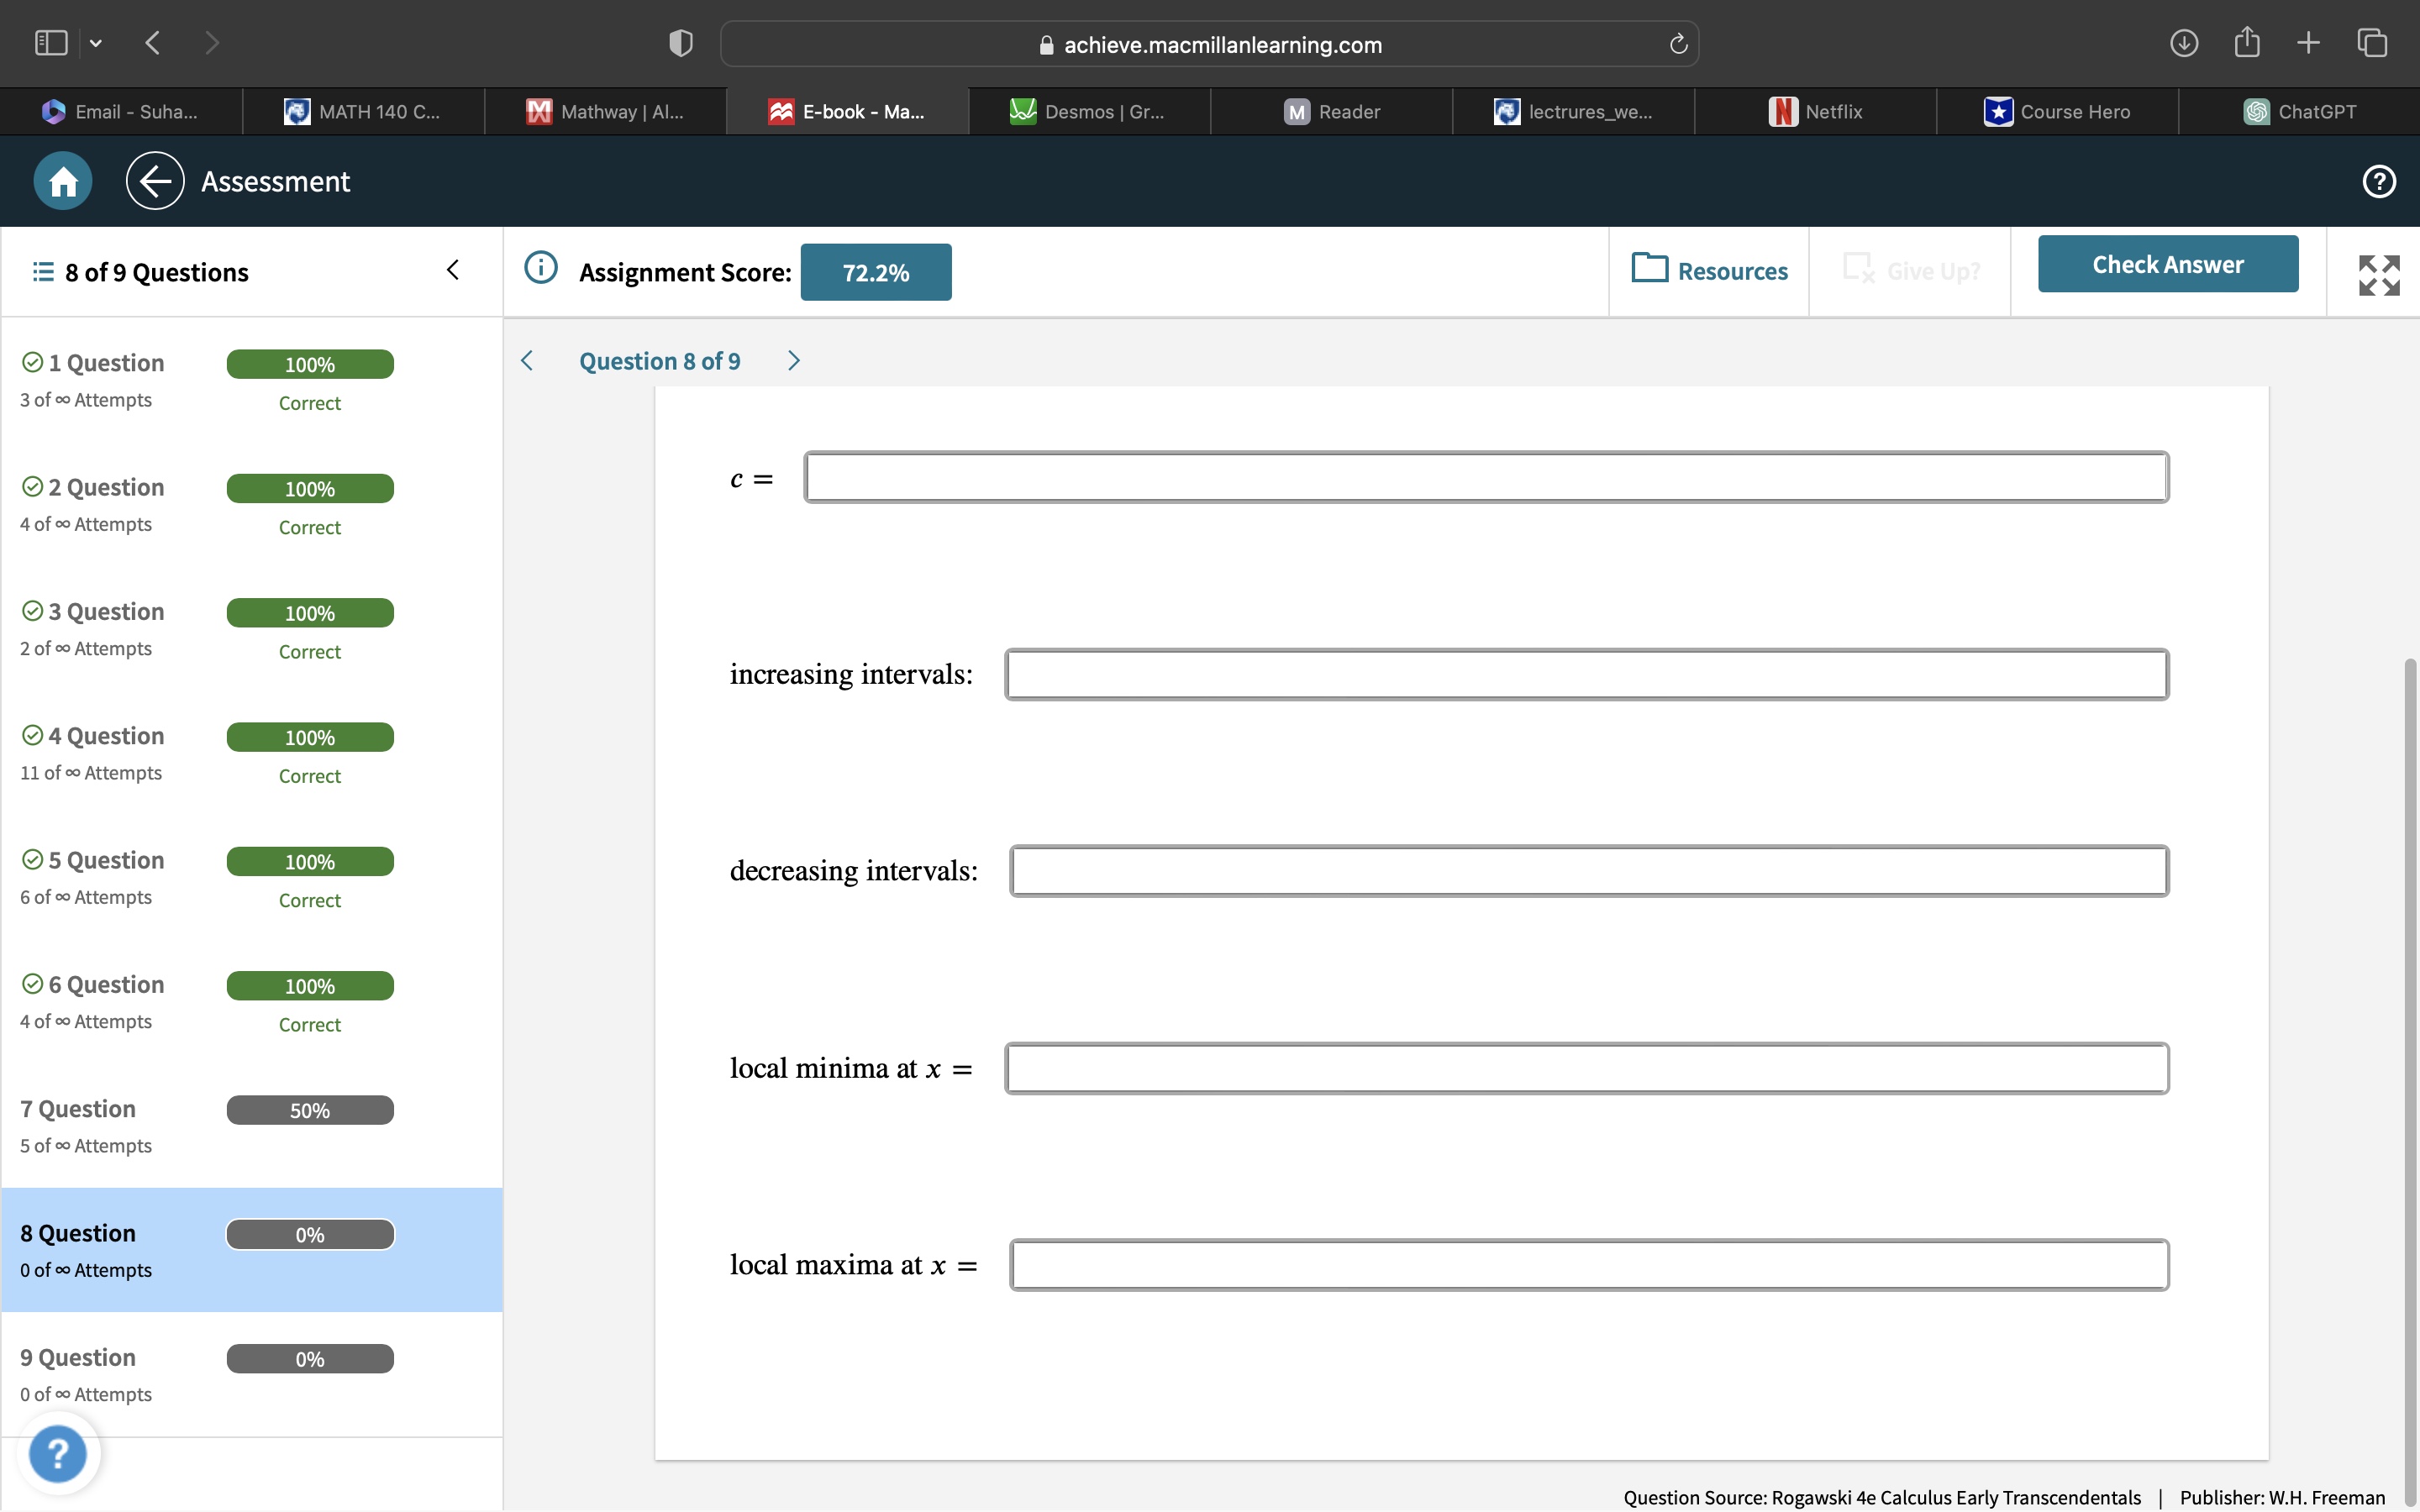The width and height of the screenshot is (2420, 1512).
Task: Click the Home icon button
Action: pyautogui.click(x=63, y=181)
